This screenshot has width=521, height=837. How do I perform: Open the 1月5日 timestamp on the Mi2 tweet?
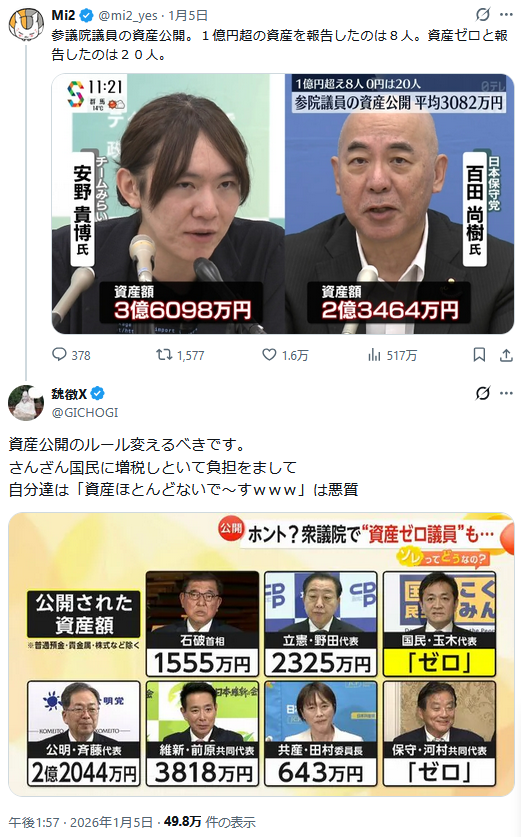coord(188,15)
